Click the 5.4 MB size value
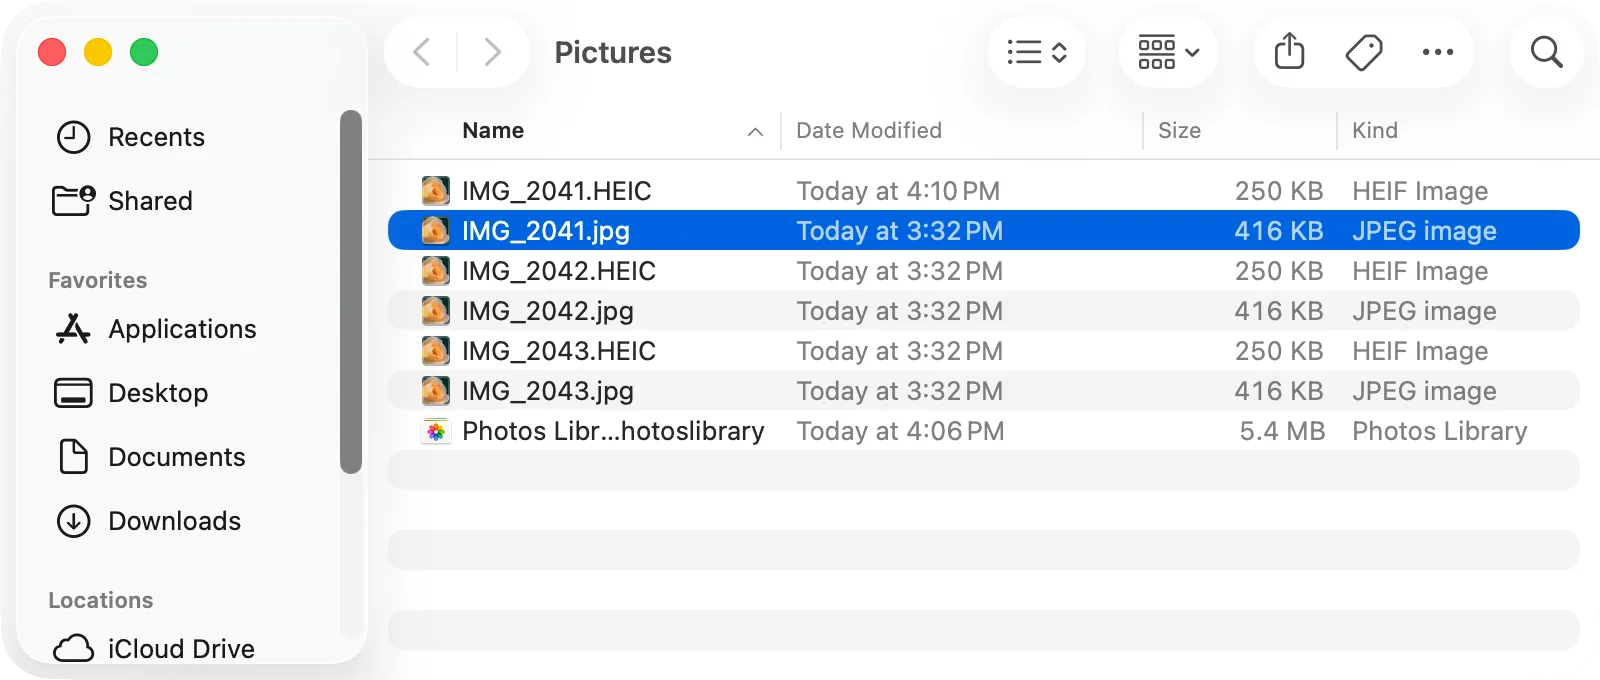The image size is (1600, 680). point(1282,431)
